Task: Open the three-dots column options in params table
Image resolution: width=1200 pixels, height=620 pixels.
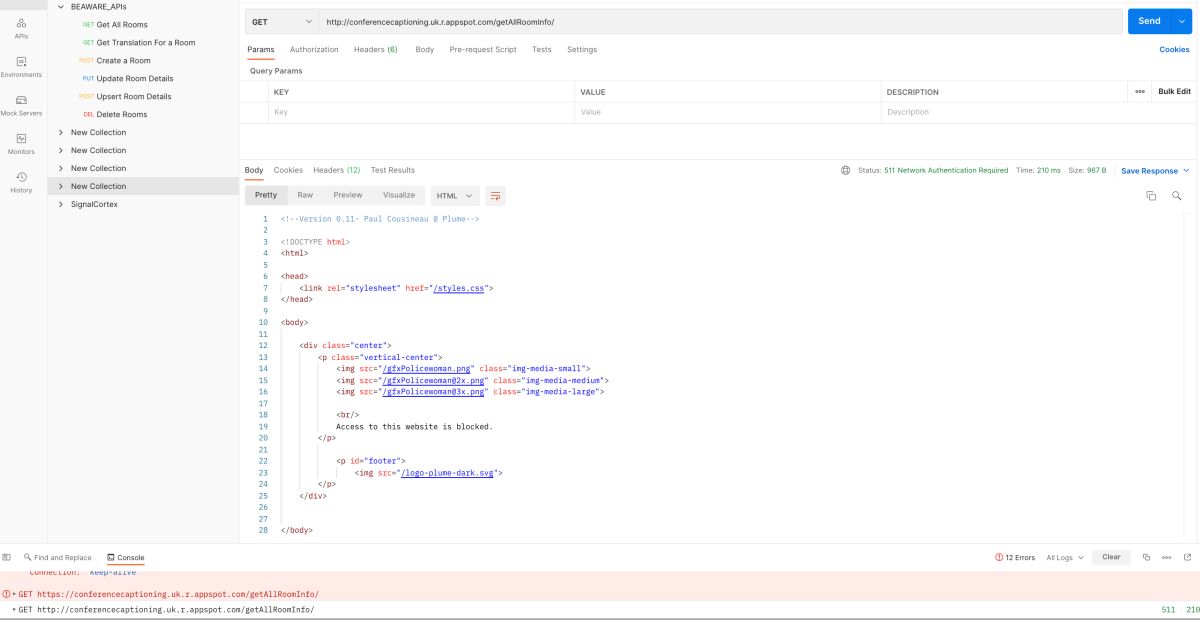Action: [x=1139, y=91]
